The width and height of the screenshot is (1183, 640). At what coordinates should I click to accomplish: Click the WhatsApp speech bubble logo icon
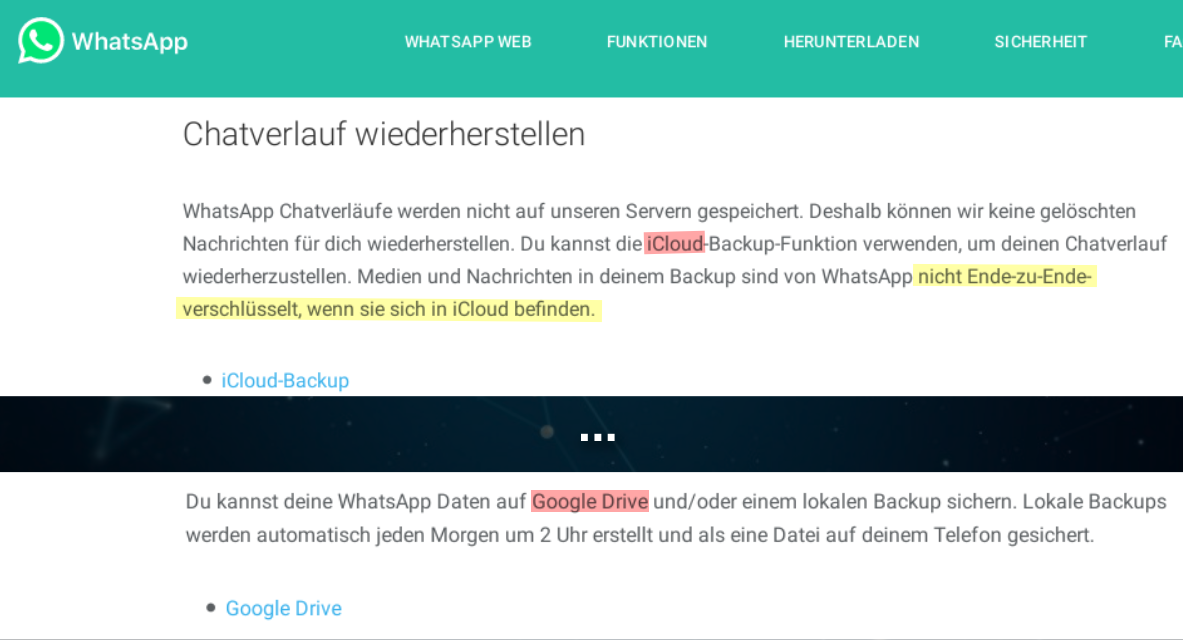(41, 41)
